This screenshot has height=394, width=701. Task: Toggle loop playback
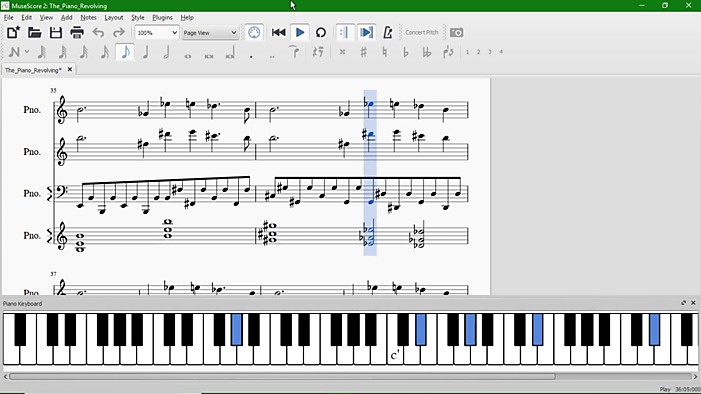click(x=321, y=32)
